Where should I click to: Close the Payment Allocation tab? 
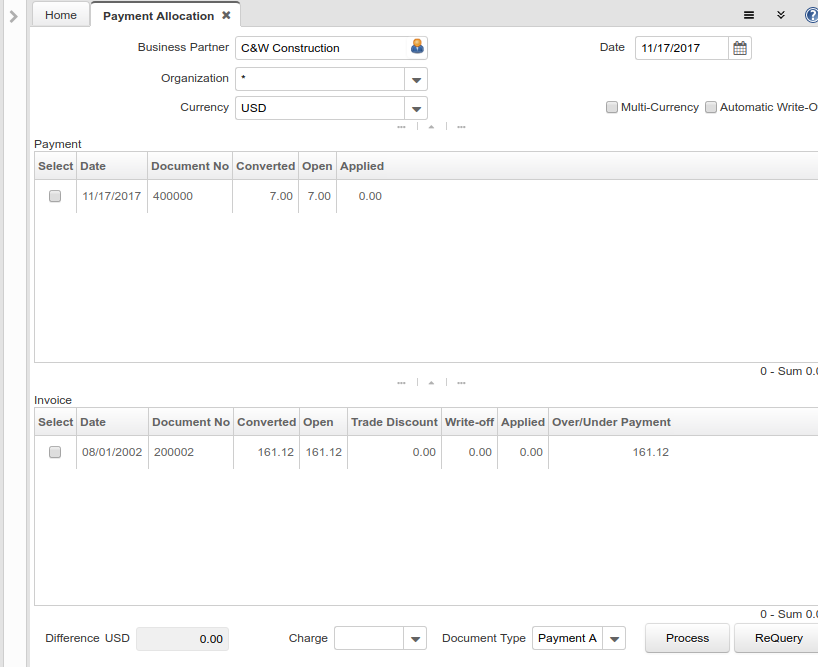[226, 15]
